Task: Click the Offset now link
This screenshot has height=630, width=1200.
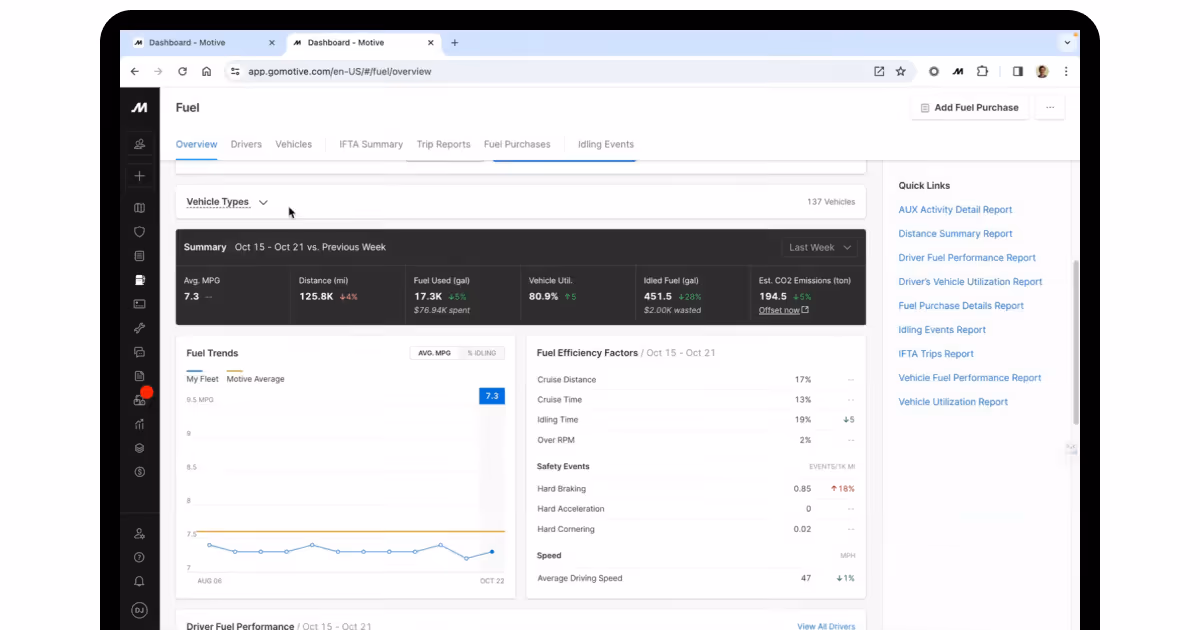Action: pos(784,310)
